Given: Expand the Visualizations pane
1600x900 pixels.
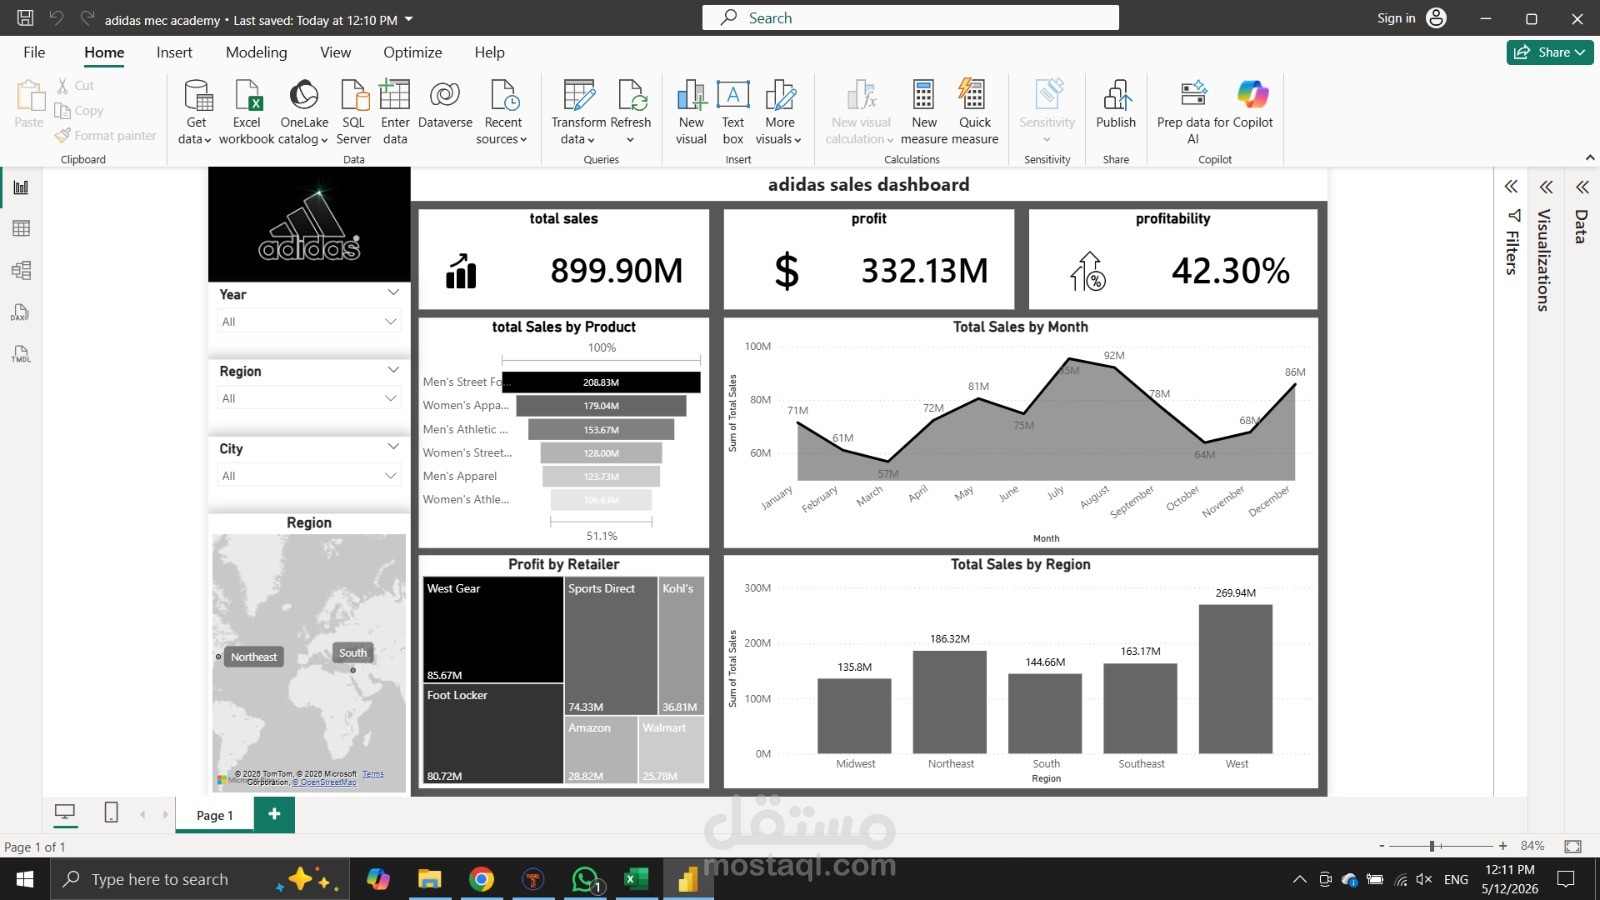Looking at the screenshot, I should 1546,187.
